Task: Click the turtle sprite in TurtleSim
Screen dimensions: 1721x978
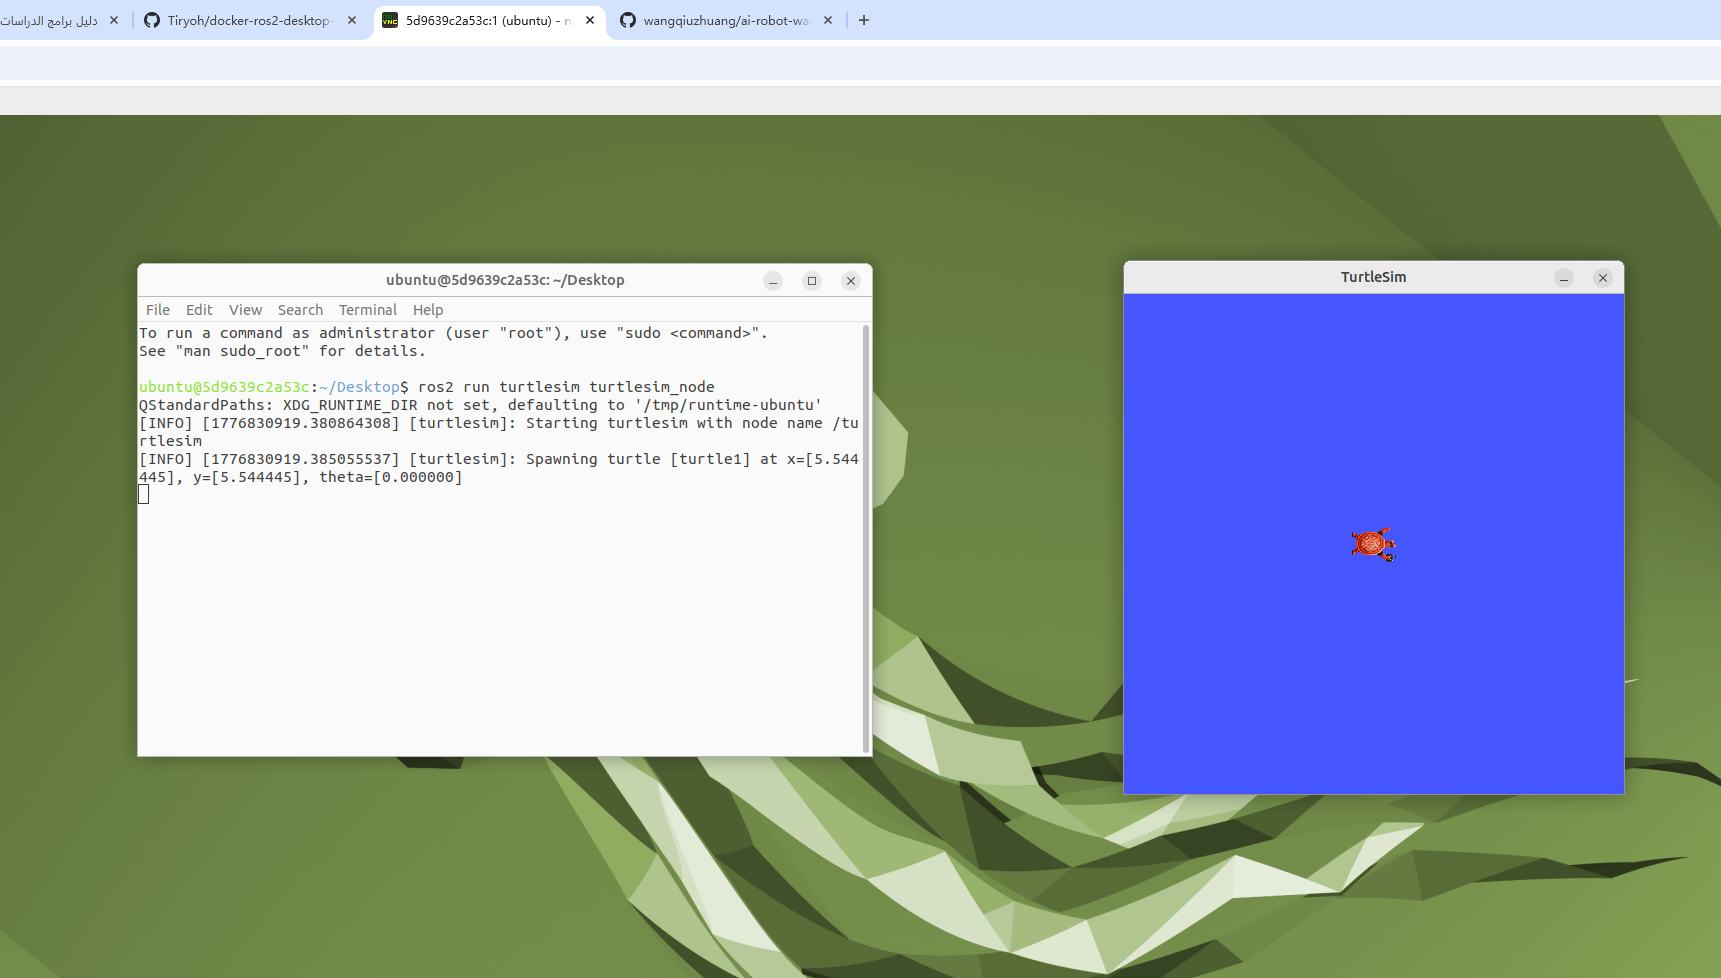Action: point(1373,545)
